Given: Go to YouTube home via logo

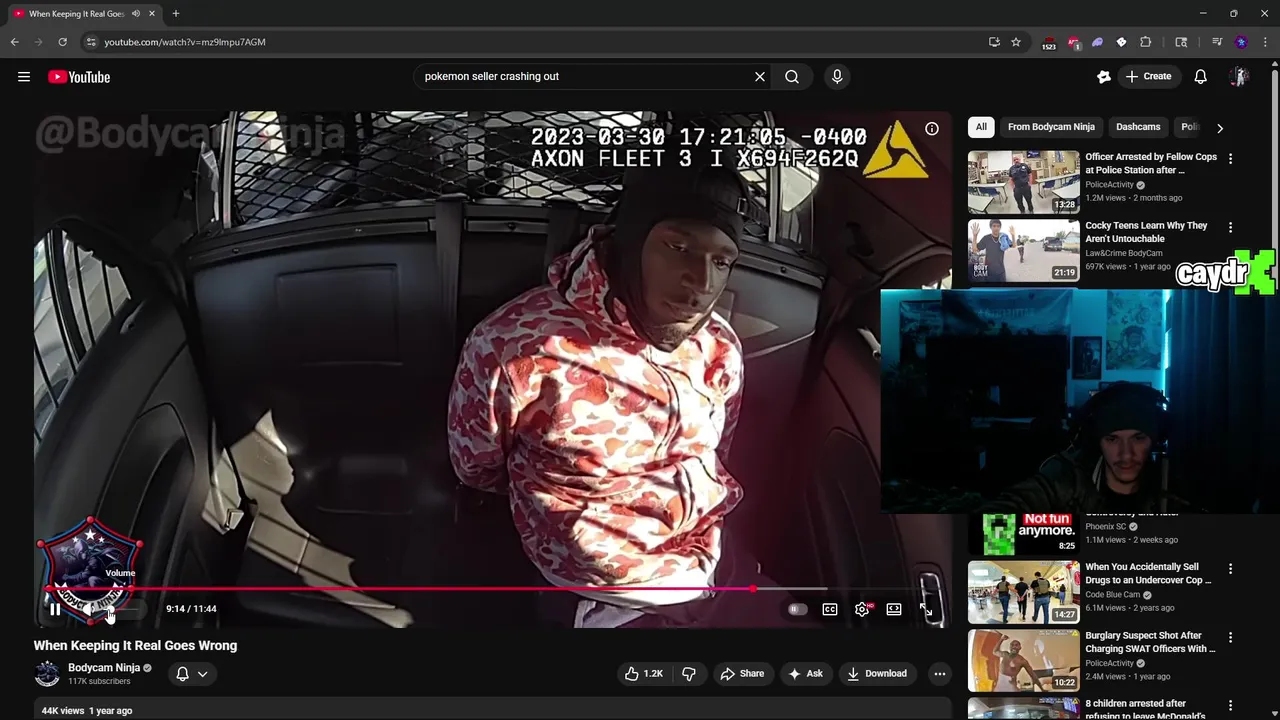Looking at the screenshot, I should [x=79, y=77].
